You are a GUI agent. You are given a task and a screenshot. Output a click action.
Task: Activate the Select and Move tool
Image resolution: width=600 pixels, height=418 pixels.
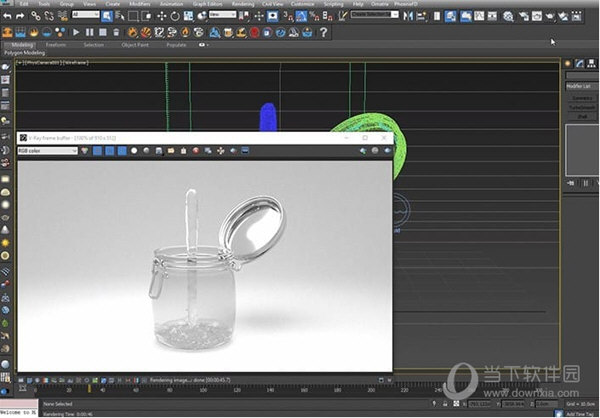(x=162, y=16)
